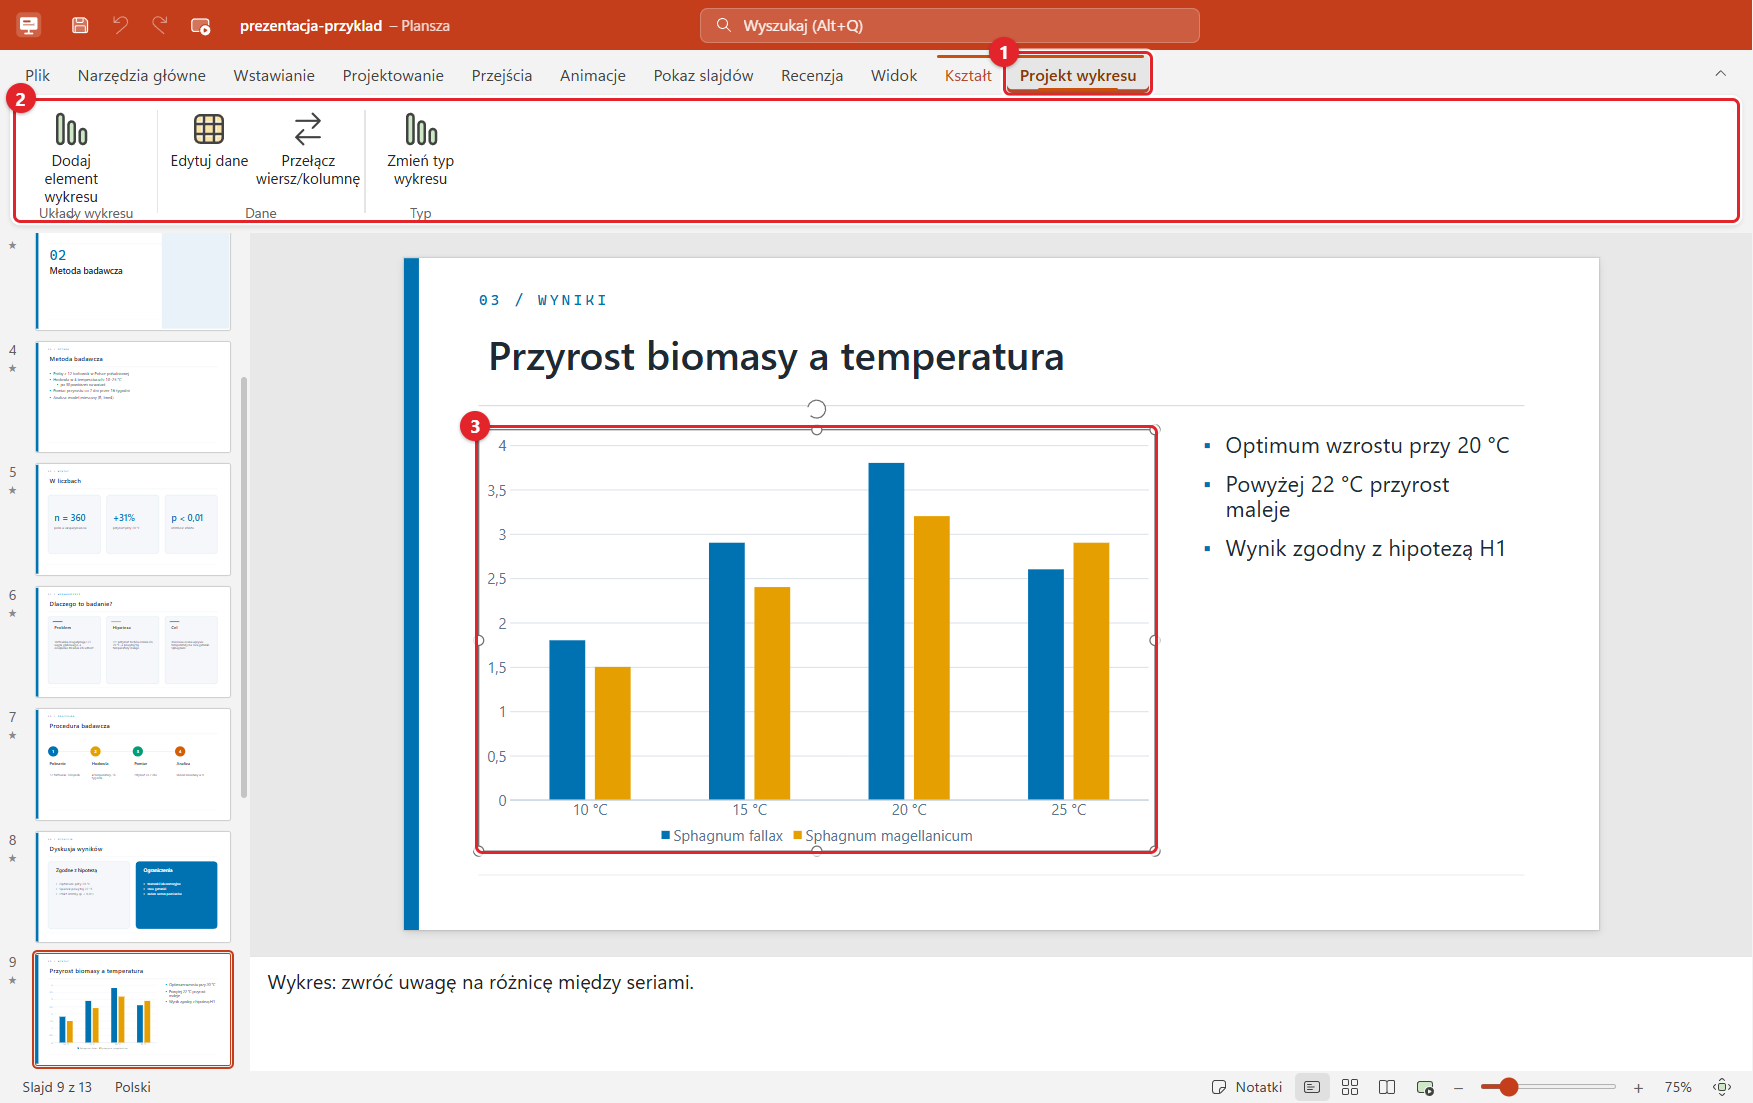Click the Wyszukaj search field
Screen dimensions: 1753x1103
(950, 25)
